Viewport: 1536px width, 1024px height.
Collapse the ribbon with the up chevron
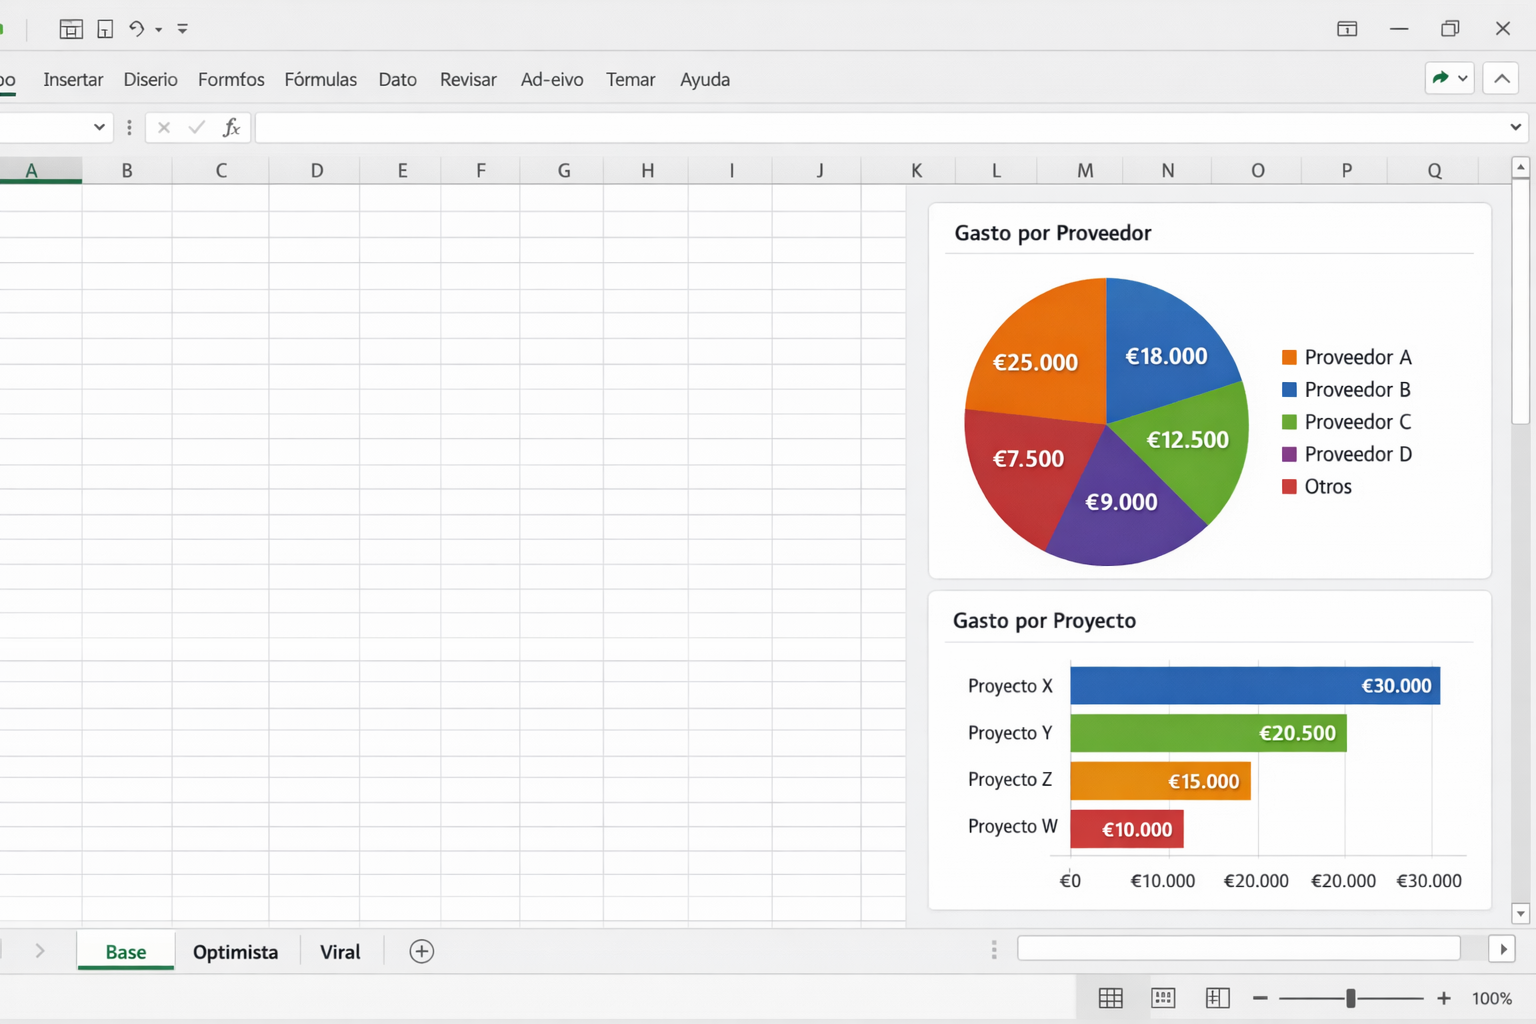click(1501, 78)
